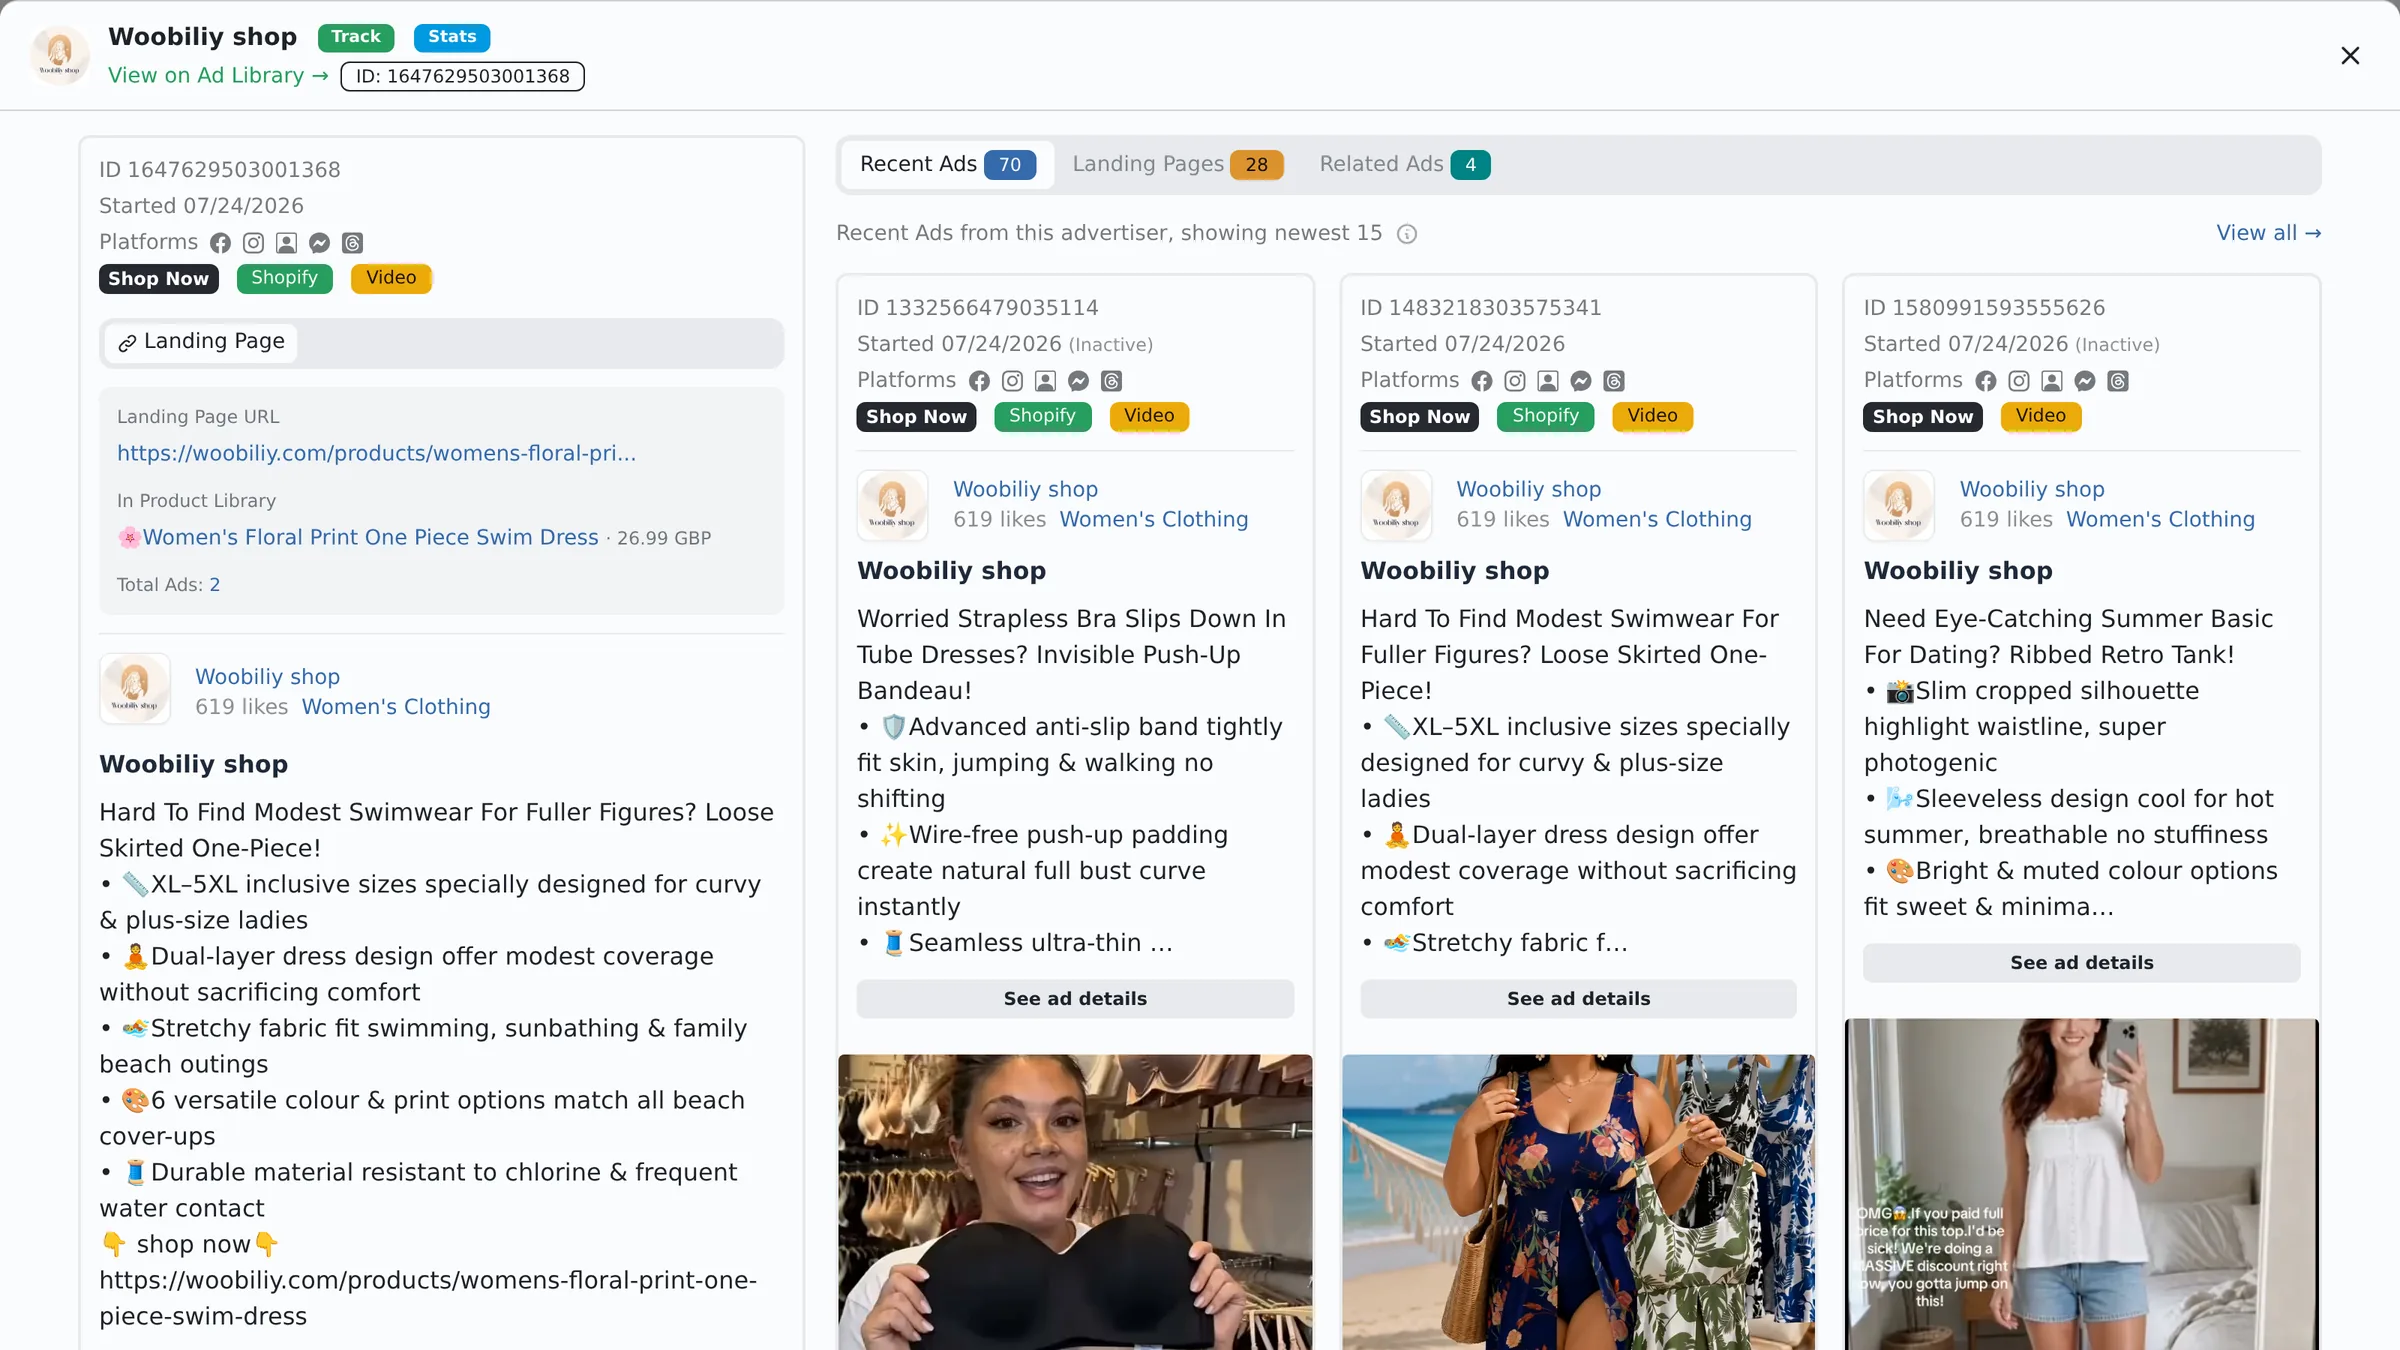Open the blue Stats button
The image size is (2400, 1350).
[452, 37]
